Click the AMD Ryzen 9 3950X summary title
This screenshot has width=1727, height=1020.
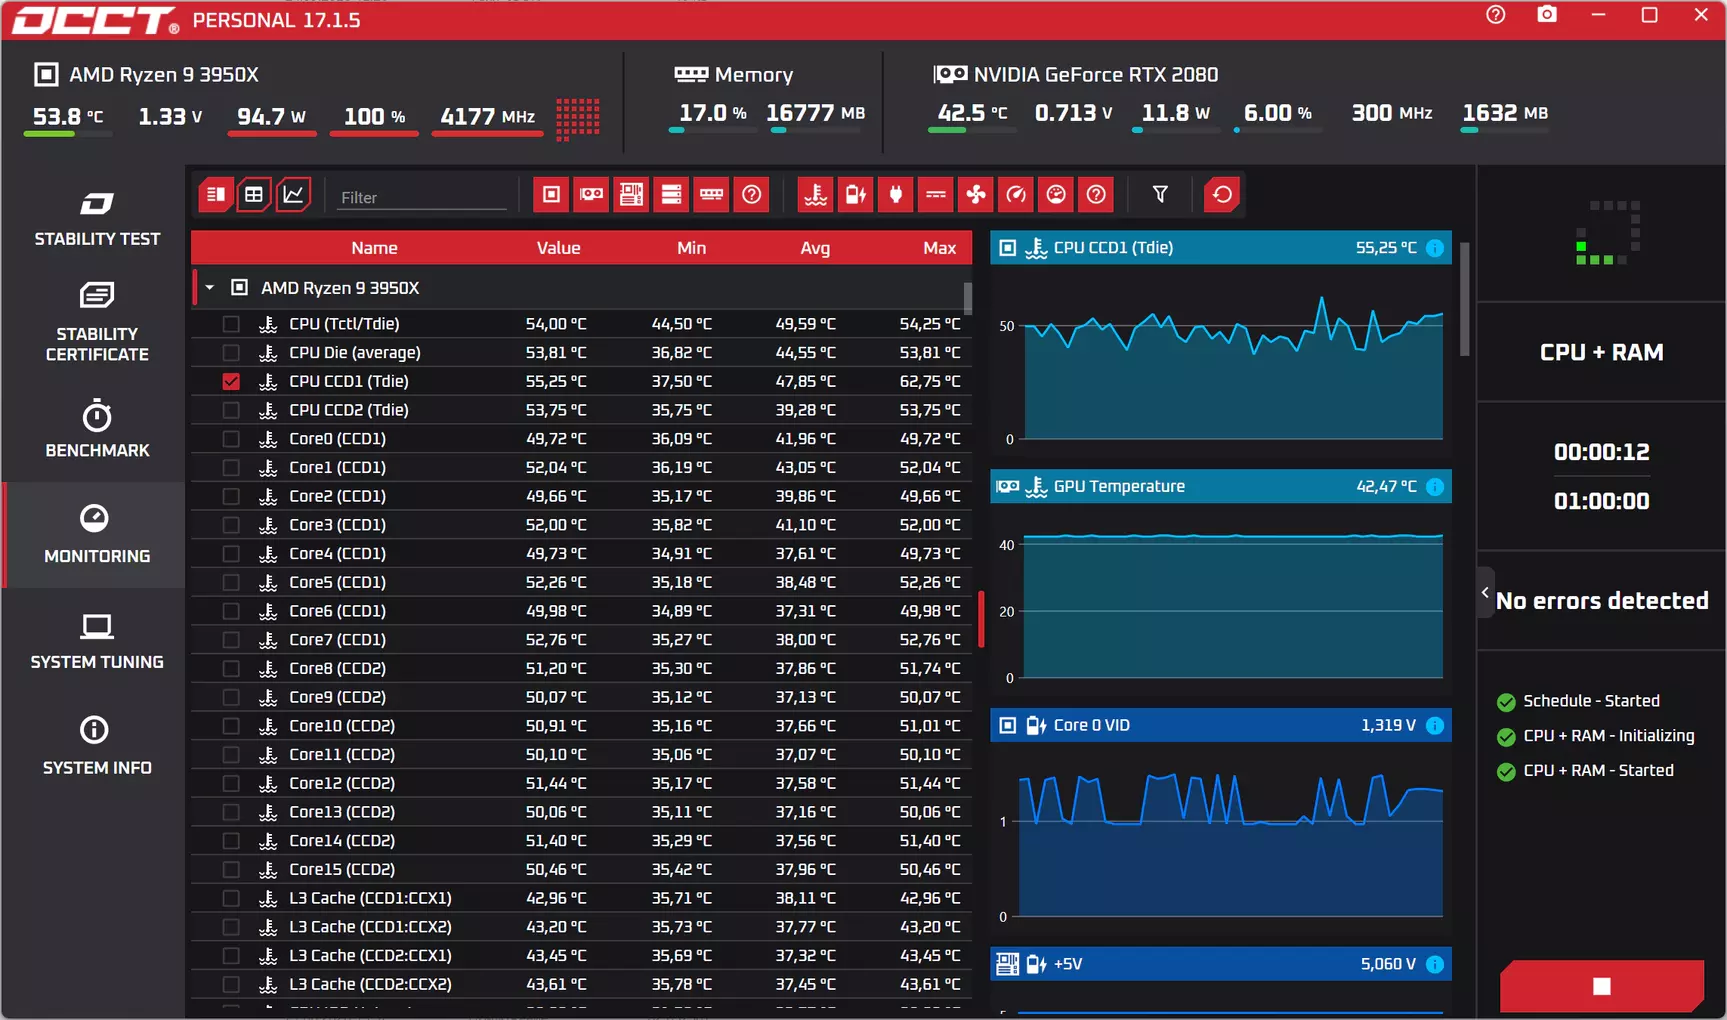pos(164,75)
